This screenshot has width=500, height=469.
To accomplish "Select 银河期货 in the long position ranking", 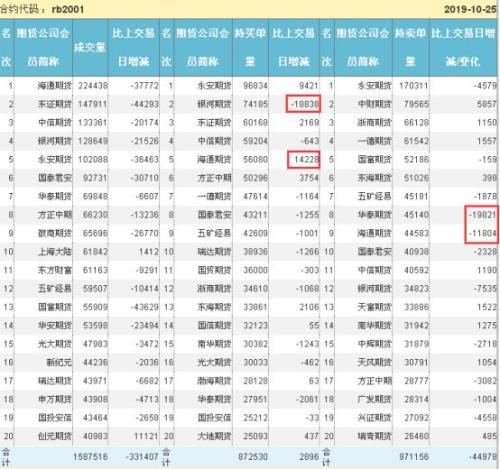I will pos(214,104).
